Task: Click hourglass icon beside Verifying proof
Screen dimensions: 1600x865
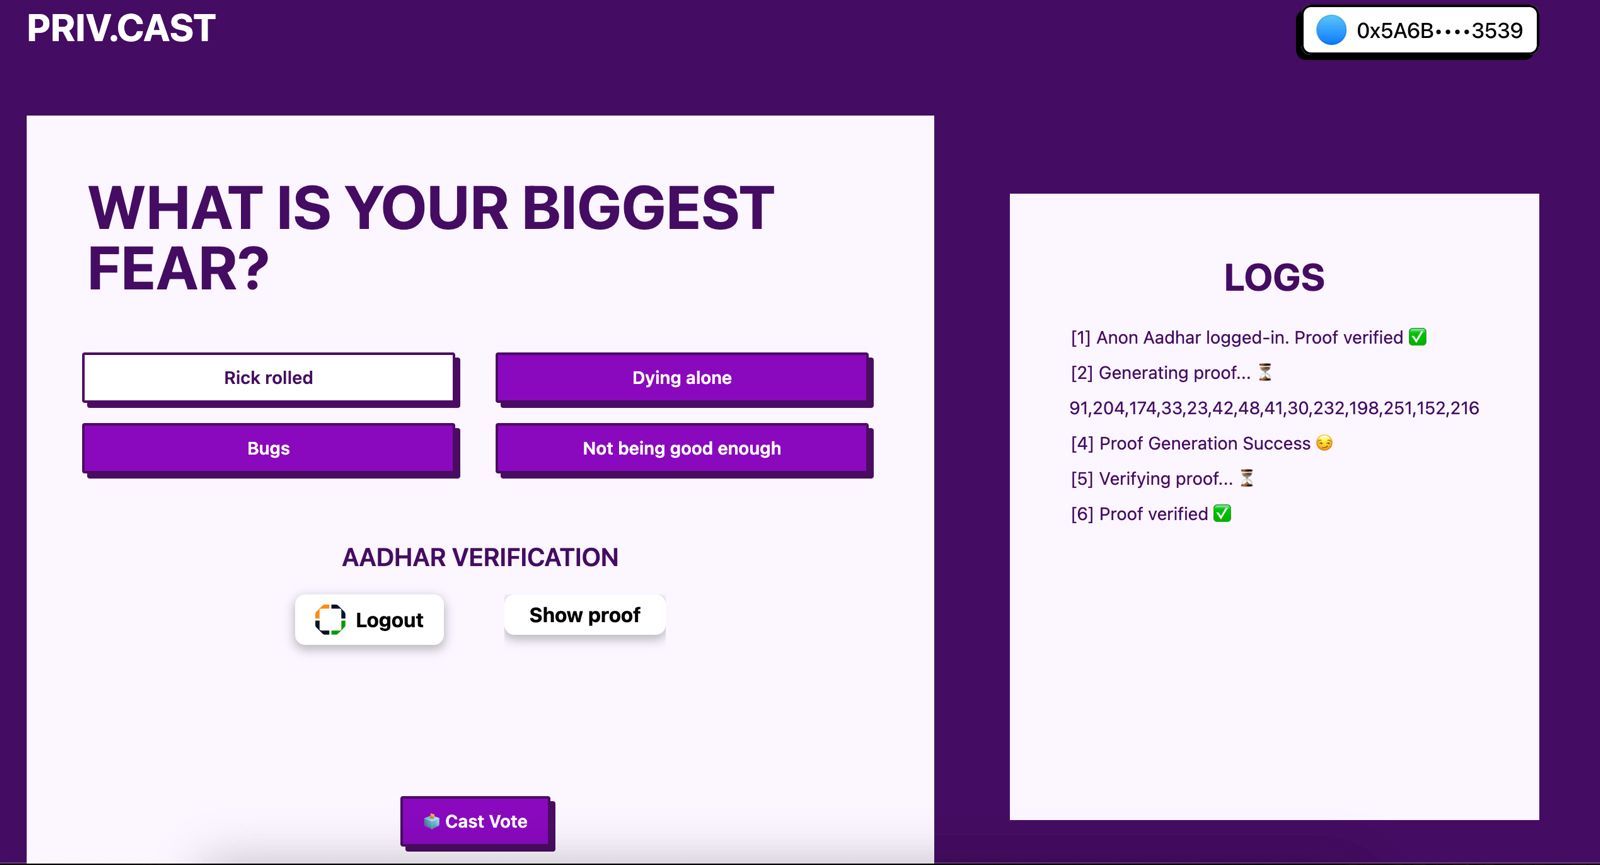Action: [x=1247, y=478]
